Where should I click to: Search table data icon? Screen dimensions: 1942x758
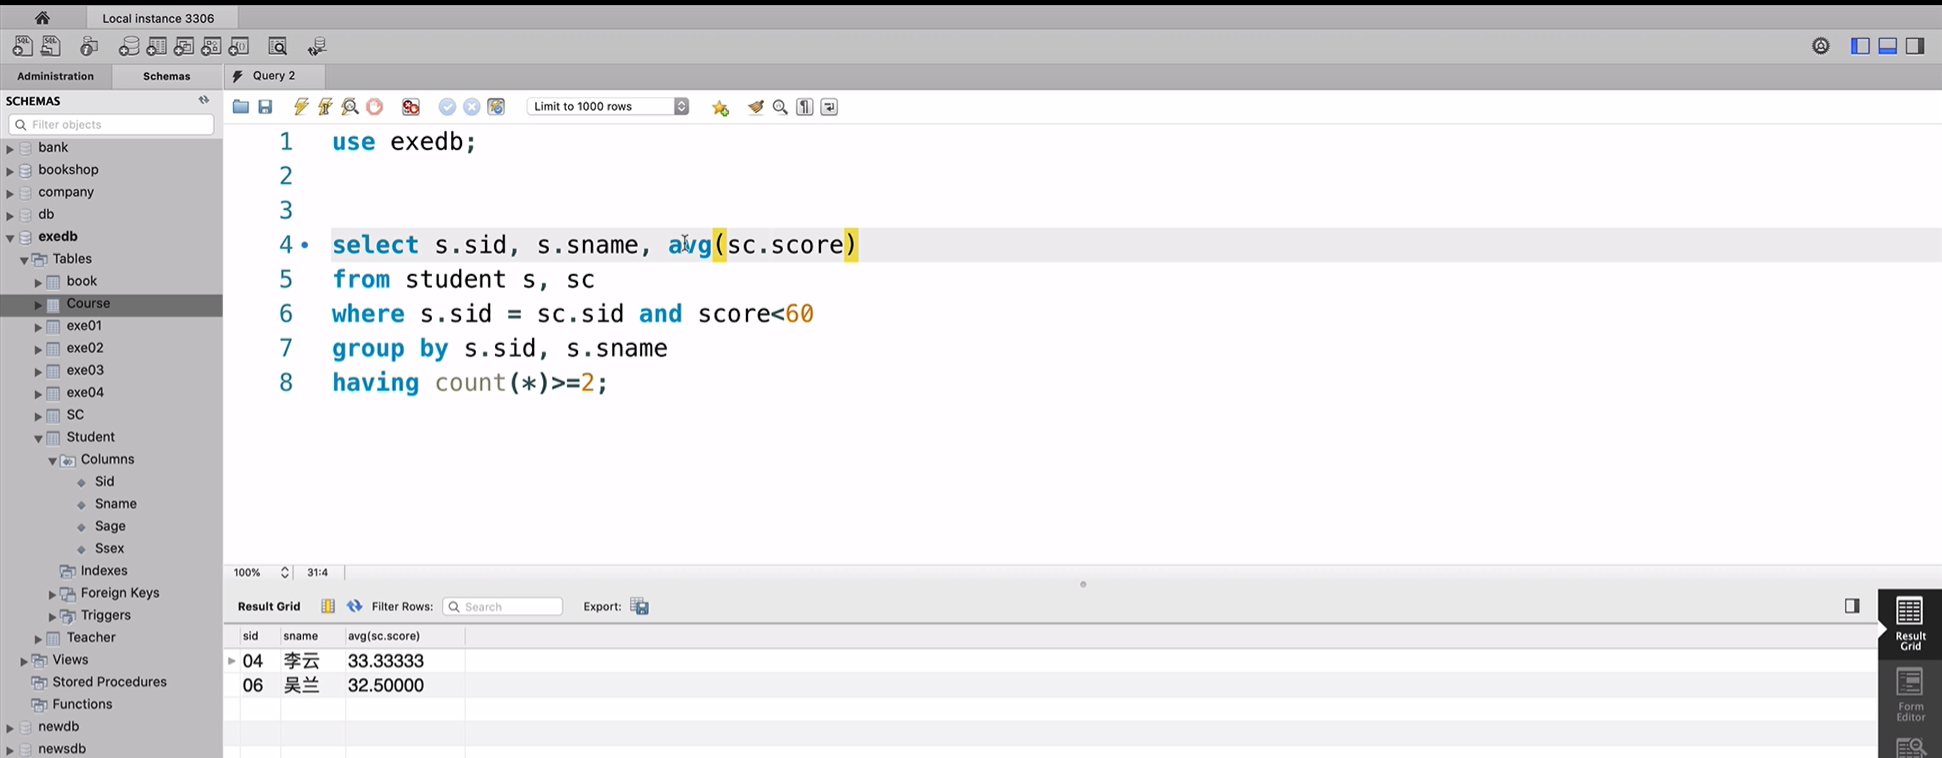pyautogui.click(x=278, y=46)
